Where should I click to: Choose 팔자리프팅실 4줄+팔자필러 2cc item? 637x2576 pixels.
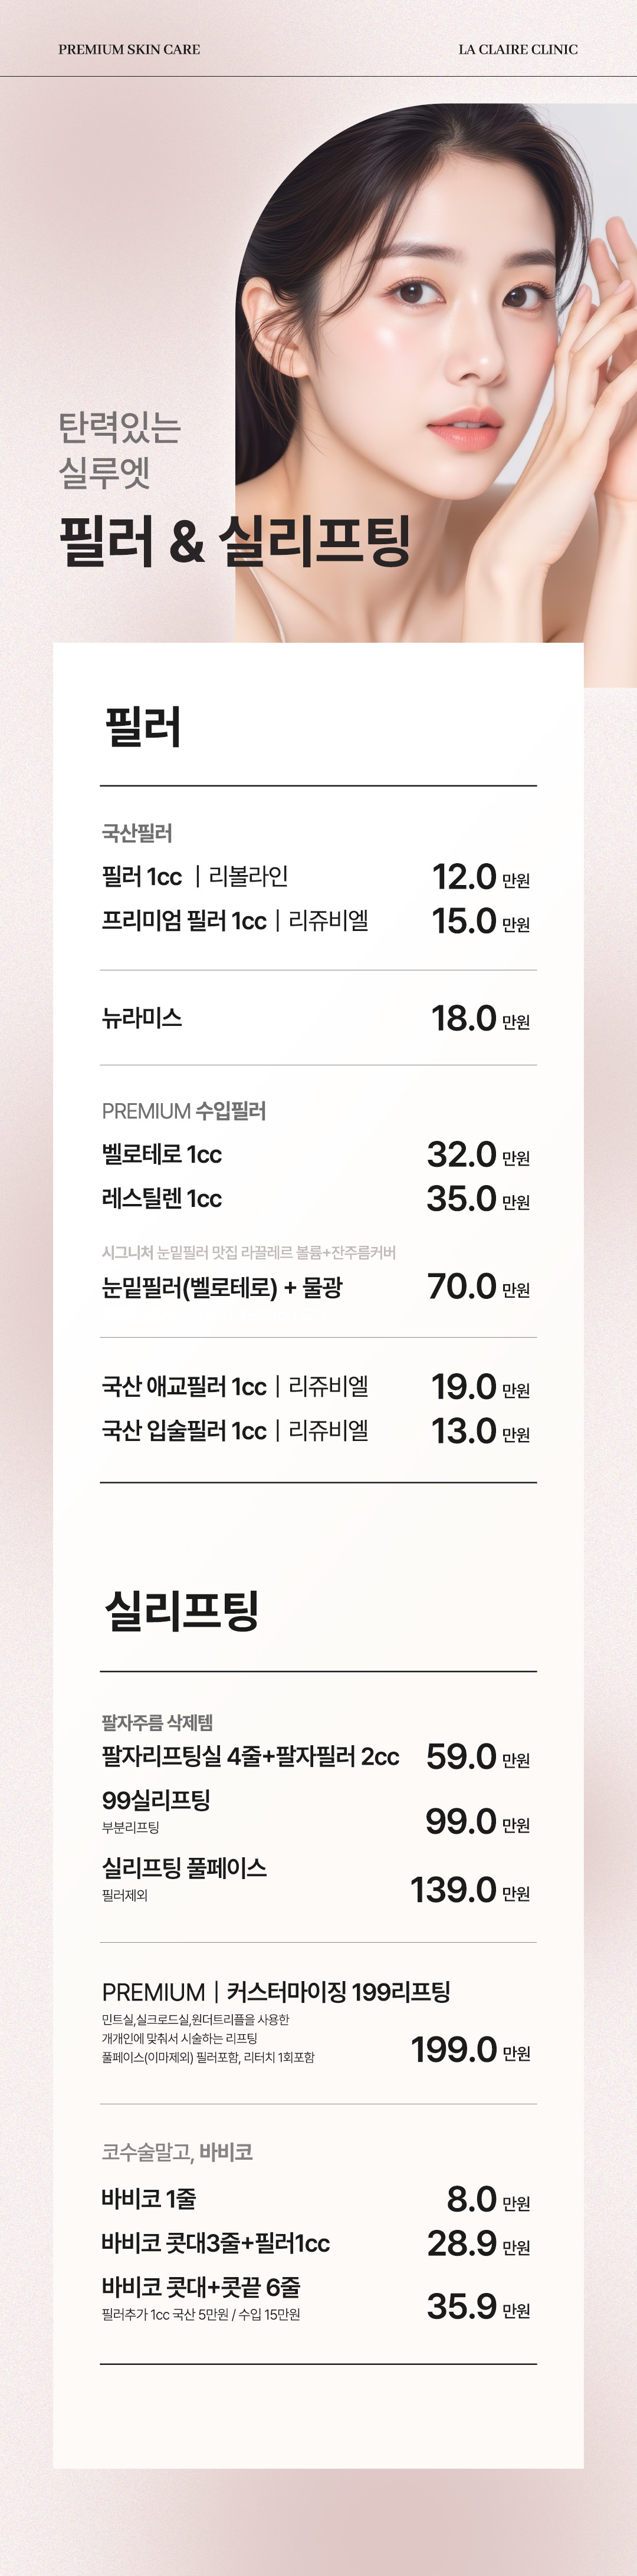250,1757
